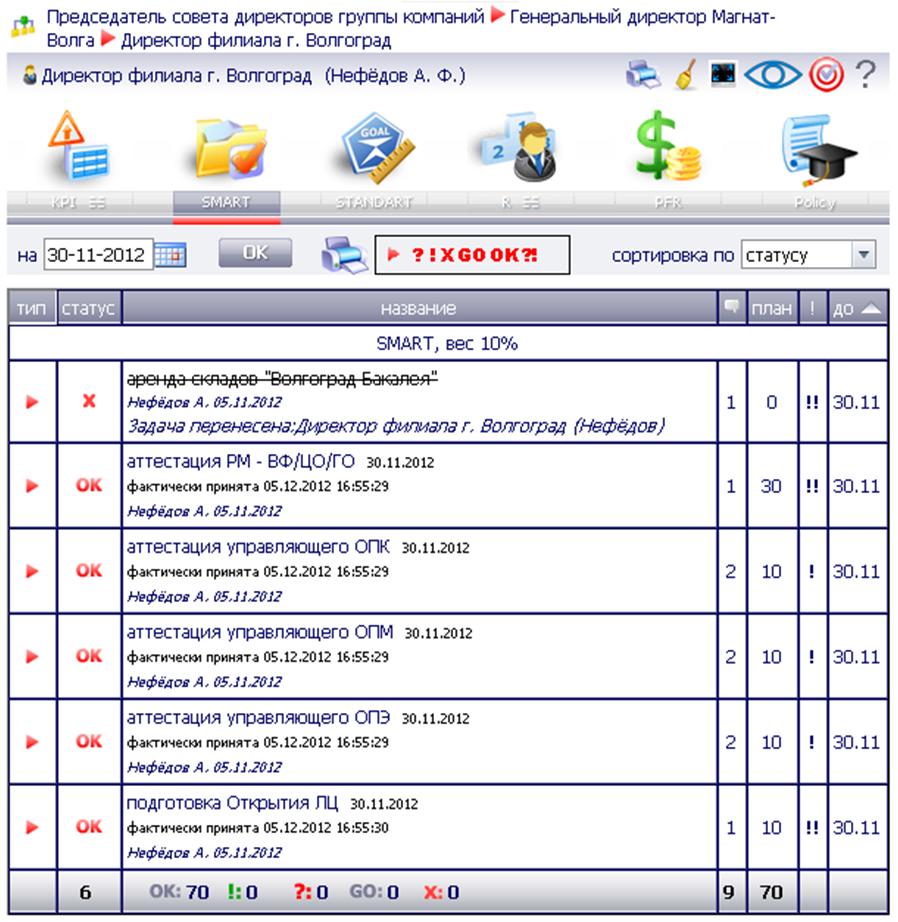Sort by the до deadline column header
Viewport: 898px width, 922px height.
[857, 308]
